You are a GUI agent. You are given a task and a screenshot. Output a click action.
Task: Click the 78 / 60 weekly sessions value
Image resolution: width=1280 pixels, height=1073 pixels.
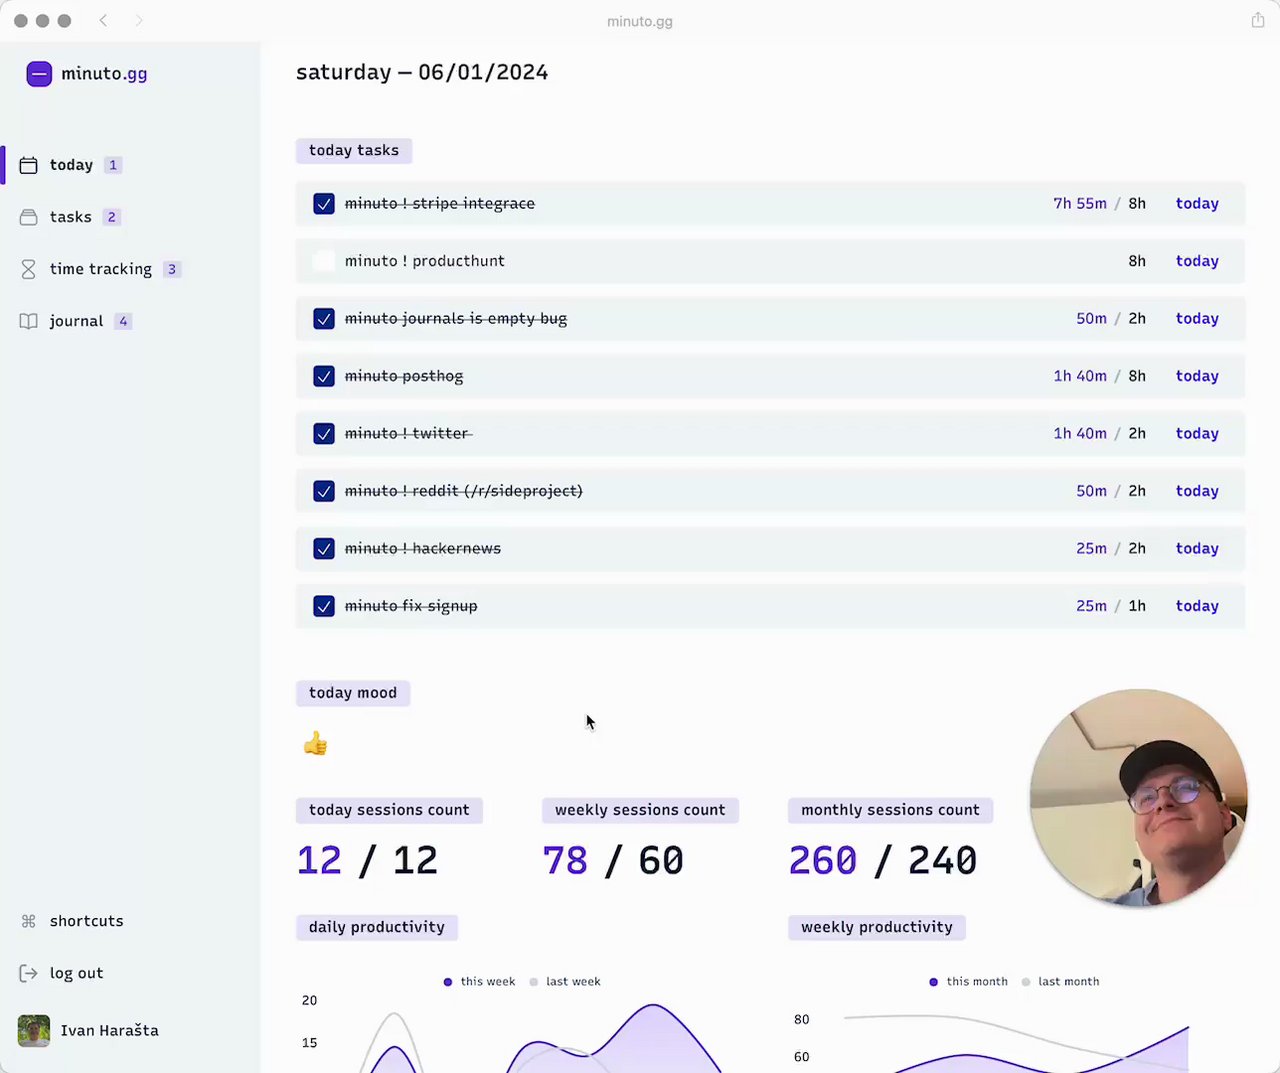pos(613,861)
